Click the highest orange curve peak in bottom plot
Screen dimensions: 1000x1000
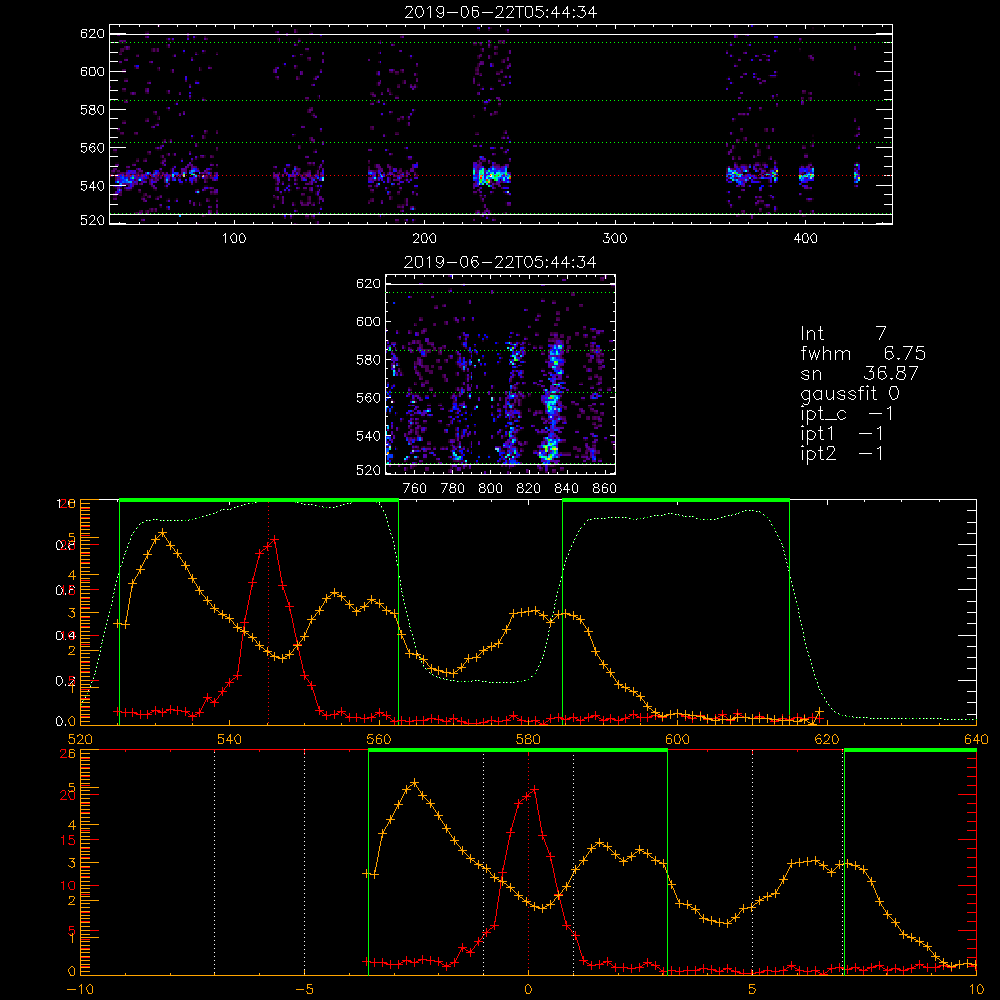pyautogui.click(x=415, y=782)
